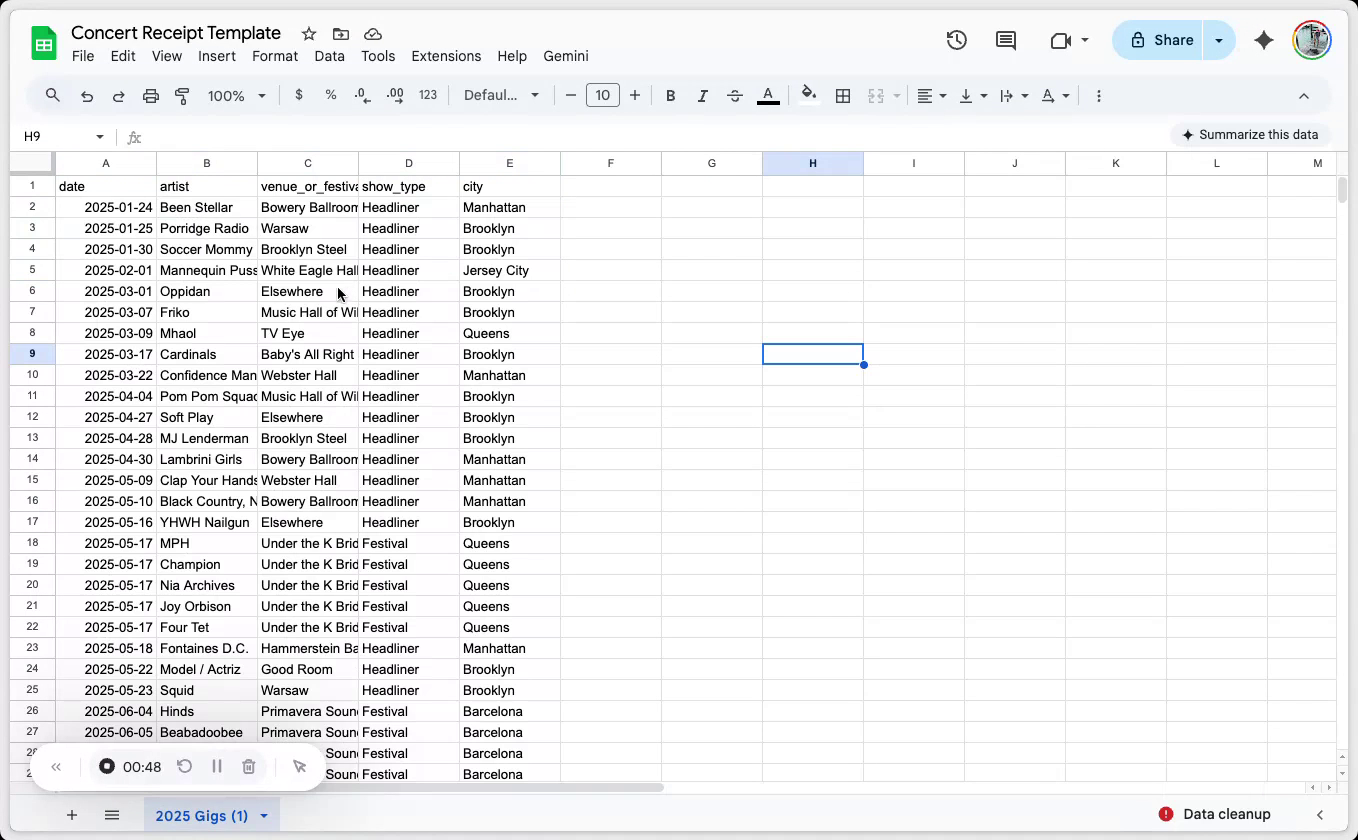This screenshot has width=1358, height=840.
Task: Decrease the font size
Action: [571, 96]
